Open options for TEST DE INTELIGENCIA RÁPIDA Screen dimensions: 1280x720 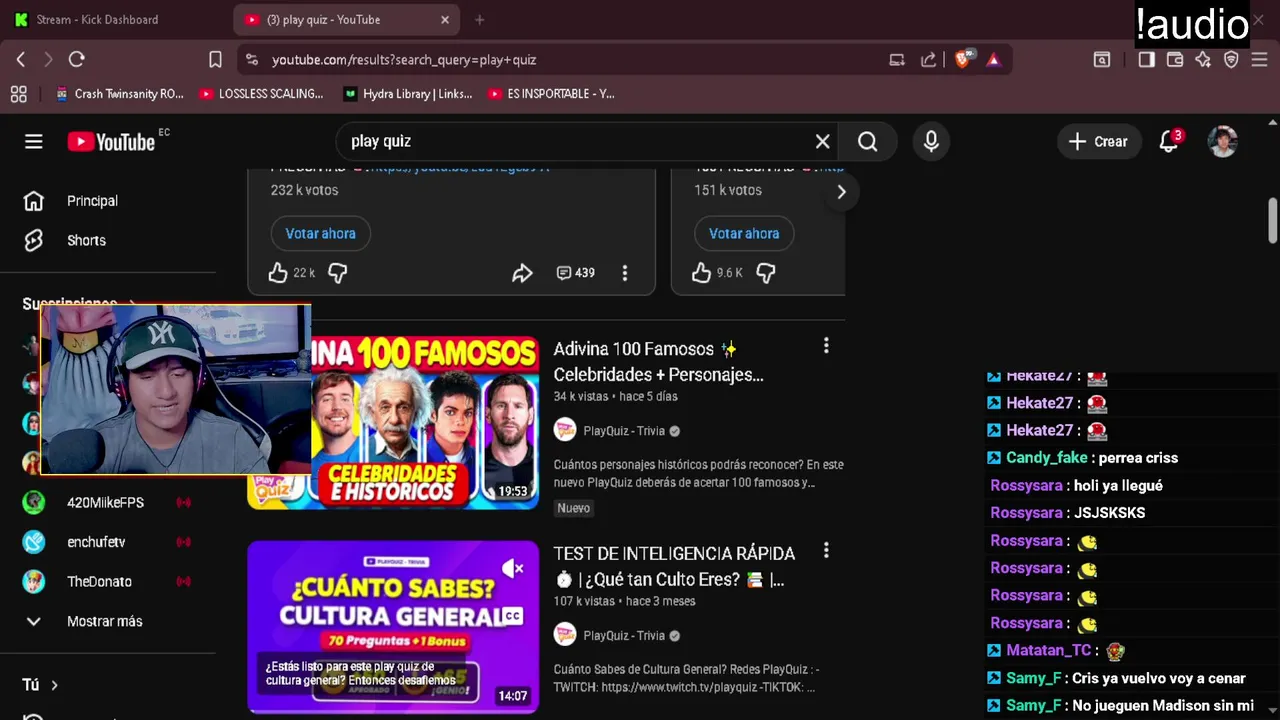tap(826, 551)
